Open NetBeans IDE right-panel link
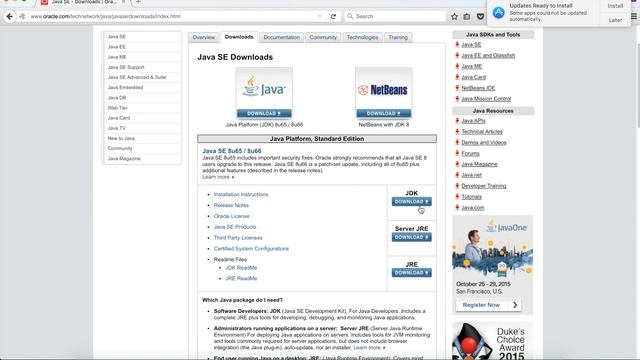Screen dimensions: 640x360 (478, 88)
